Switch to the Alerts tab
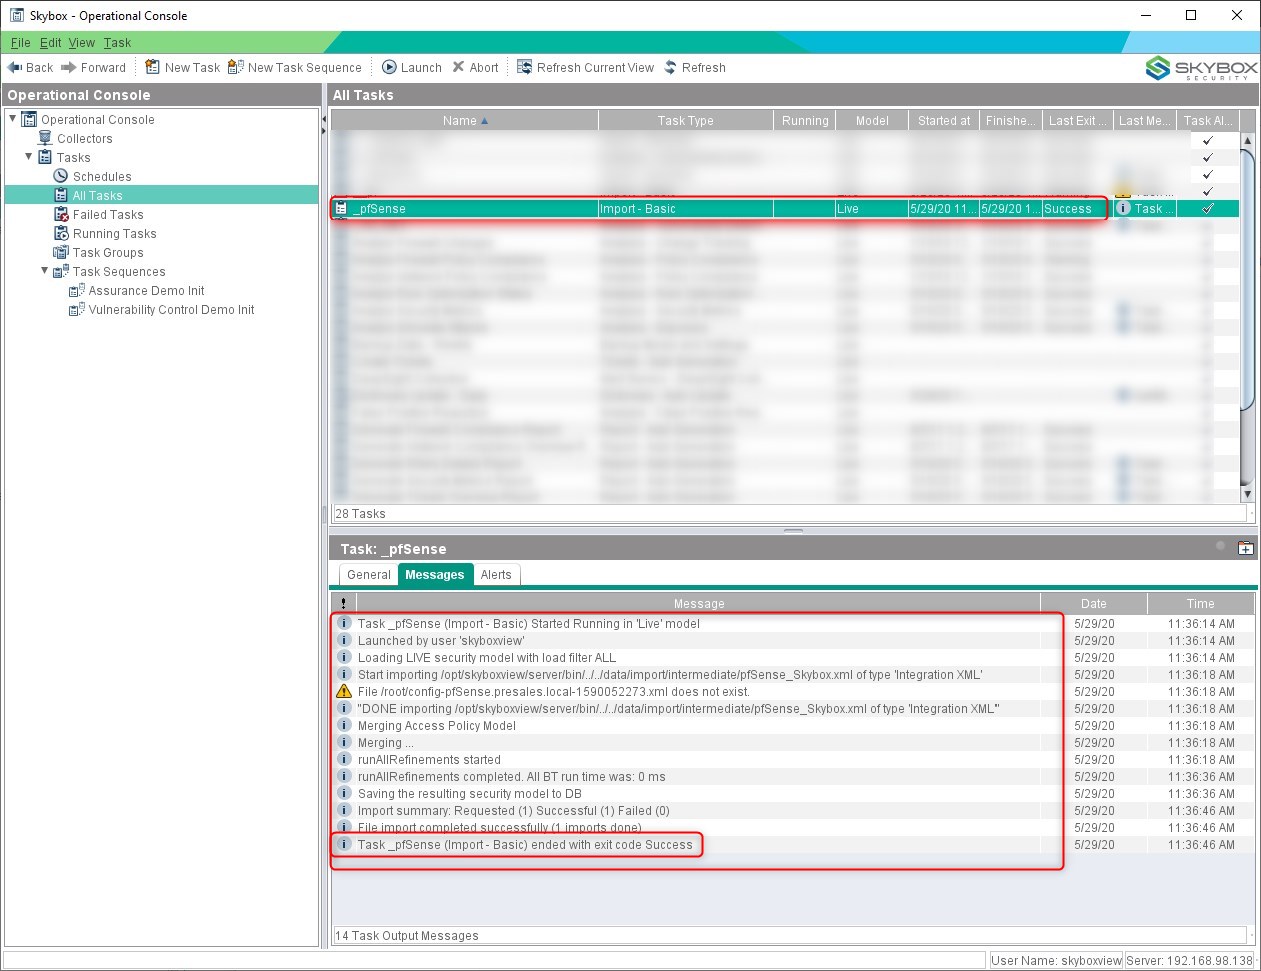This screenshot has width=1261, height=971. tap(496, 575)
